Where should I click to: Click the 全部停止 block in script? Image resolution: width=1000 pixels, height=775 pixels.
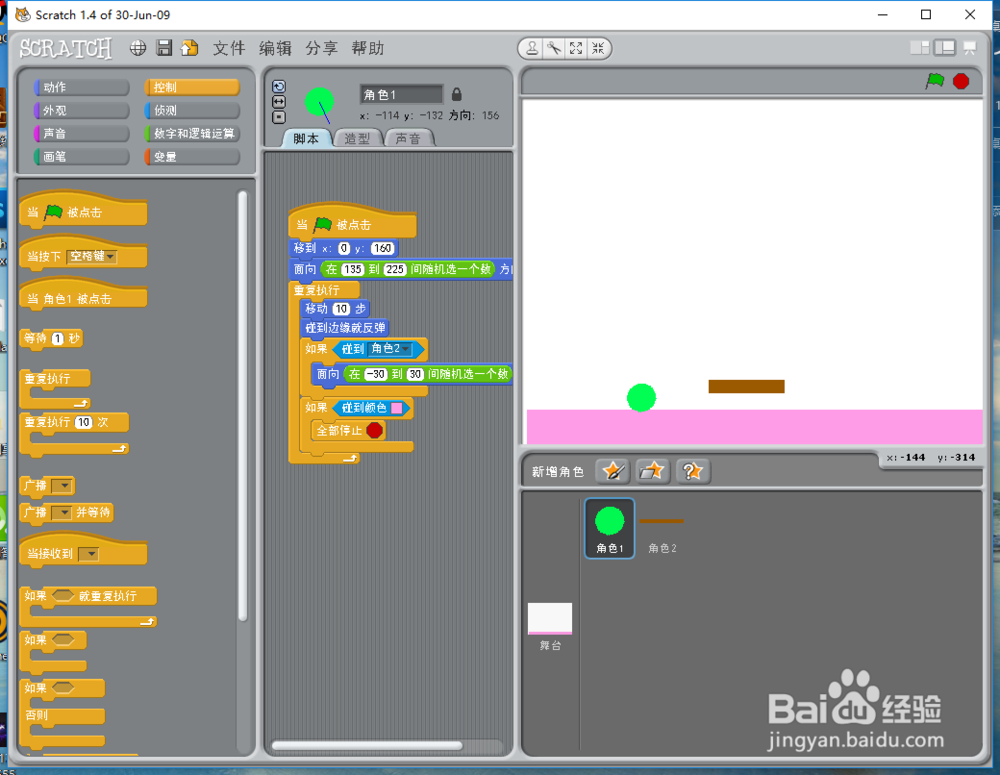pos(348,431)
